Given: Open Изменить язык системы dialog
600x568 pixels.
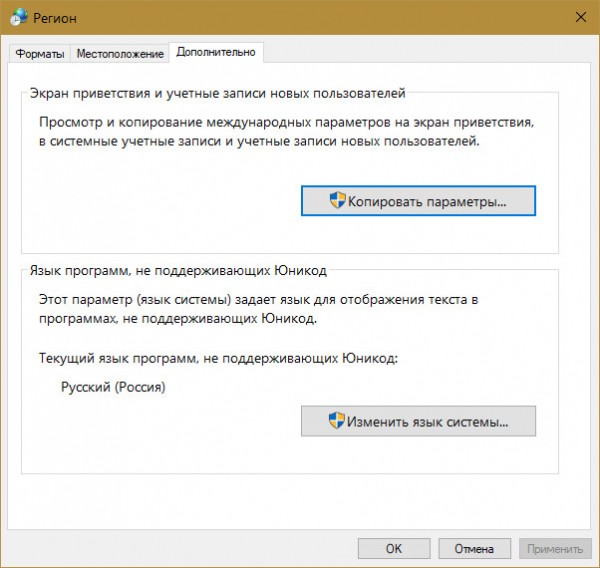Looking at the screenshot, I should [418, 421].
